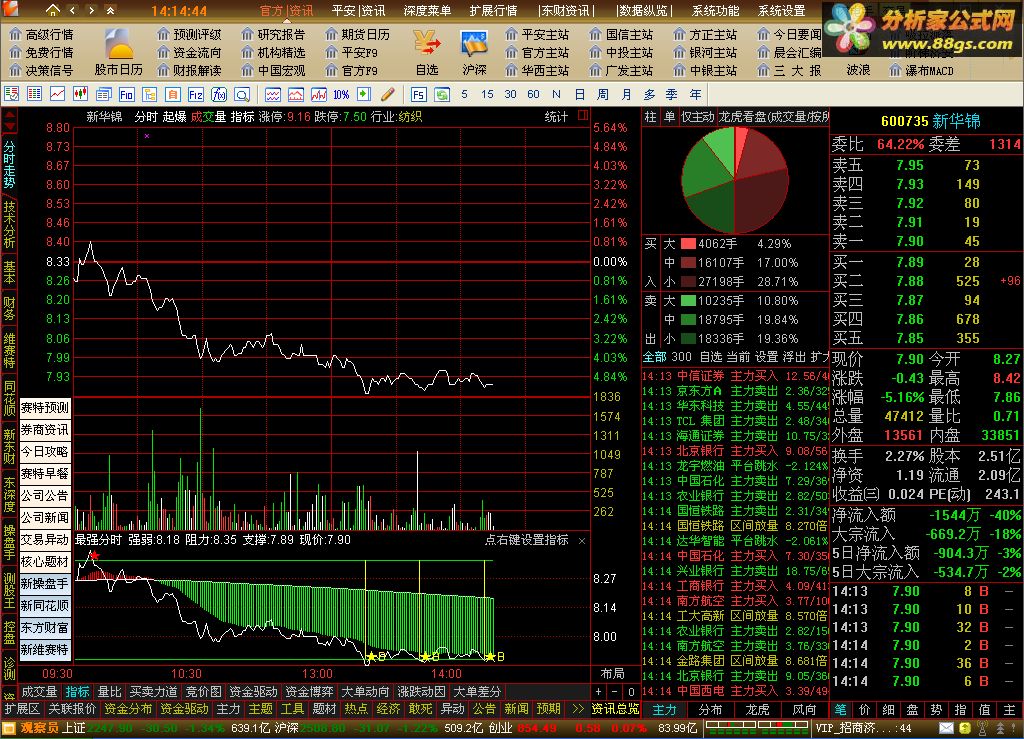Open the 研究报告 link

point(272,34)
